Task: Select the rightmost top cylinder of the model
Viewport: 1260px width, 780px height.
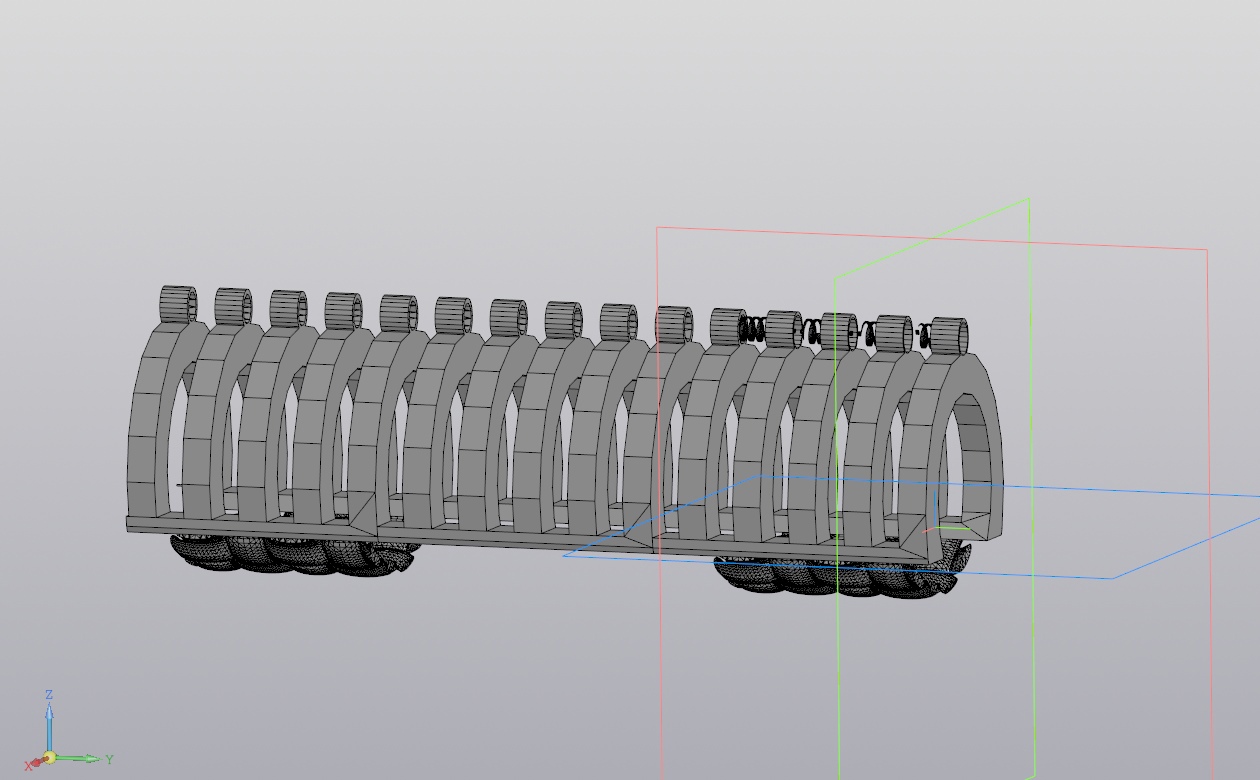Action: tap(948, 336)
